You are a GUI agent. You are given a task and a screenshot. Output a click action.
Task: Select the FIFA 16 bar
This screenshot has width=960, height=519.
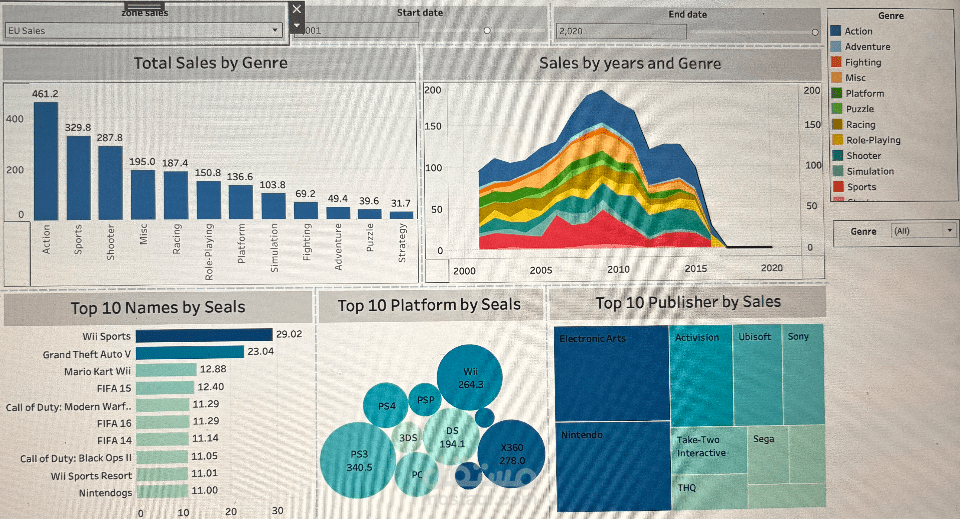pyautogui.click(x=162, y=422)
